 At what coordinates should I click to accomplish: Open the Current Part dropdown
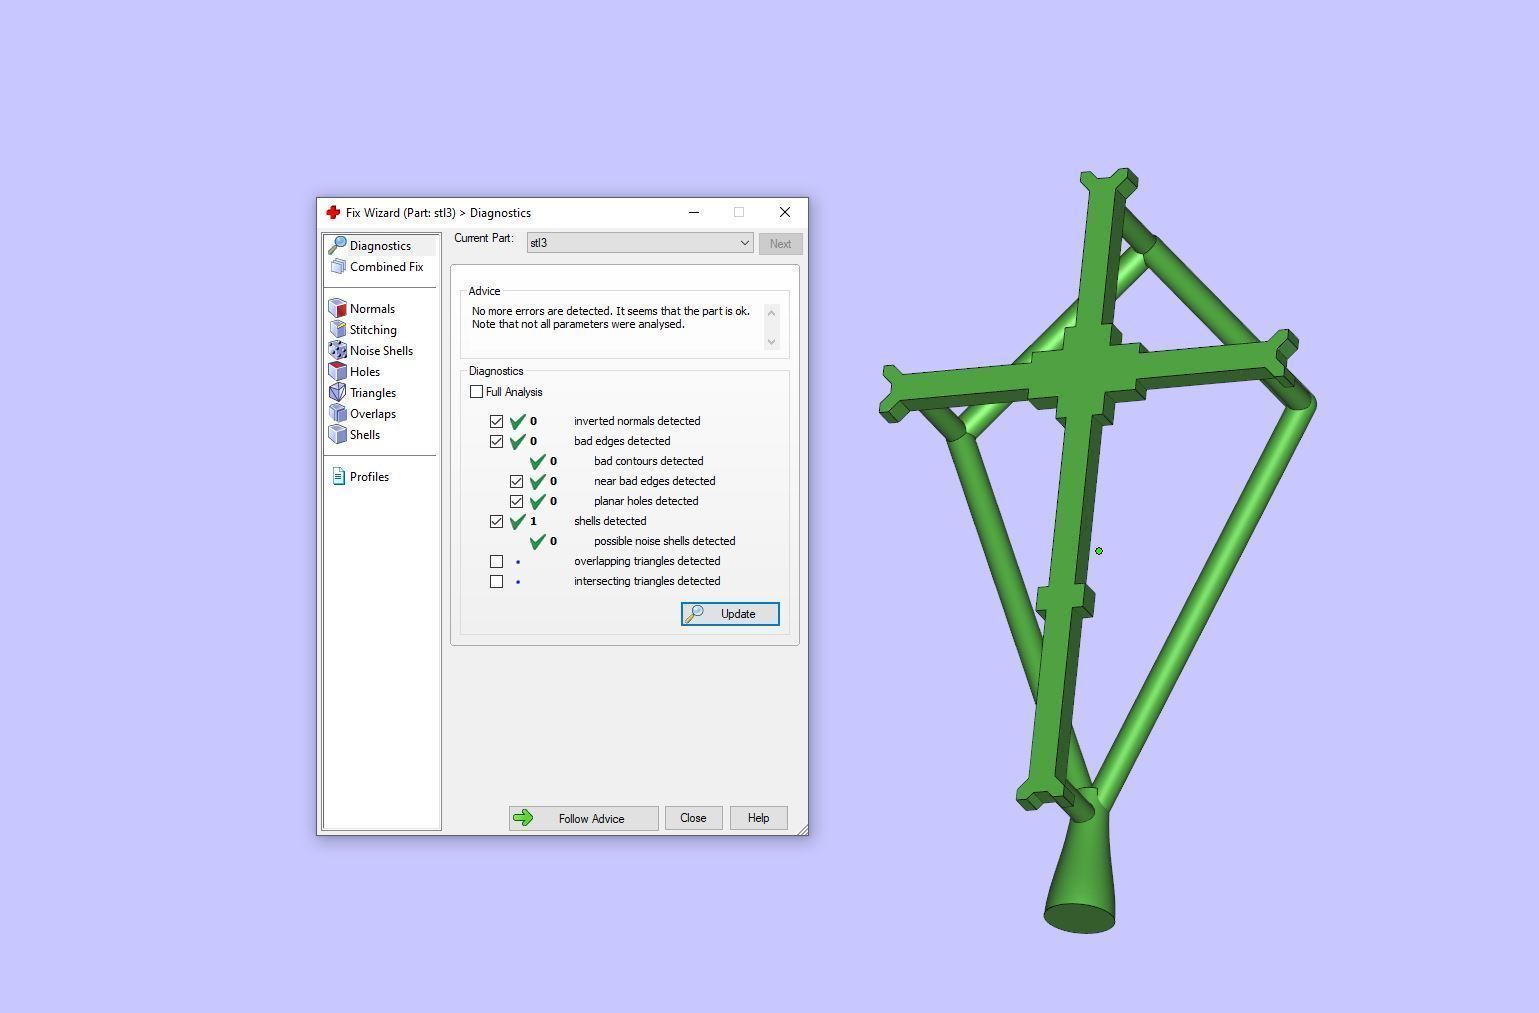pos(640,243)
